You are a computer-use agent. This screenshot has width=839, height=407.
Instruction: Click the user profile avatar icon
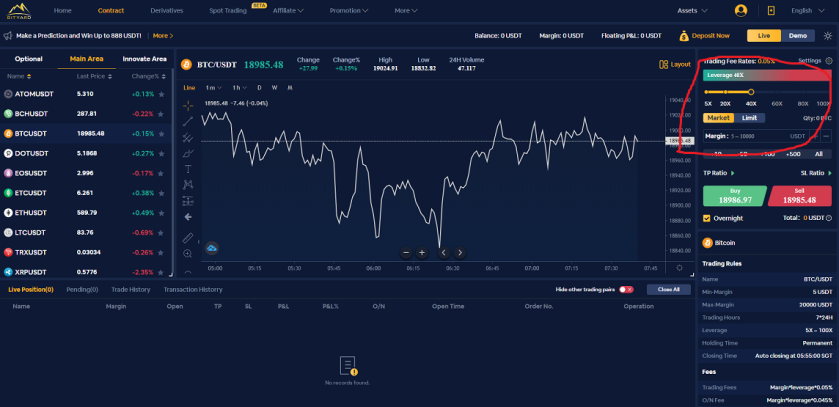(x=741, y=10)
